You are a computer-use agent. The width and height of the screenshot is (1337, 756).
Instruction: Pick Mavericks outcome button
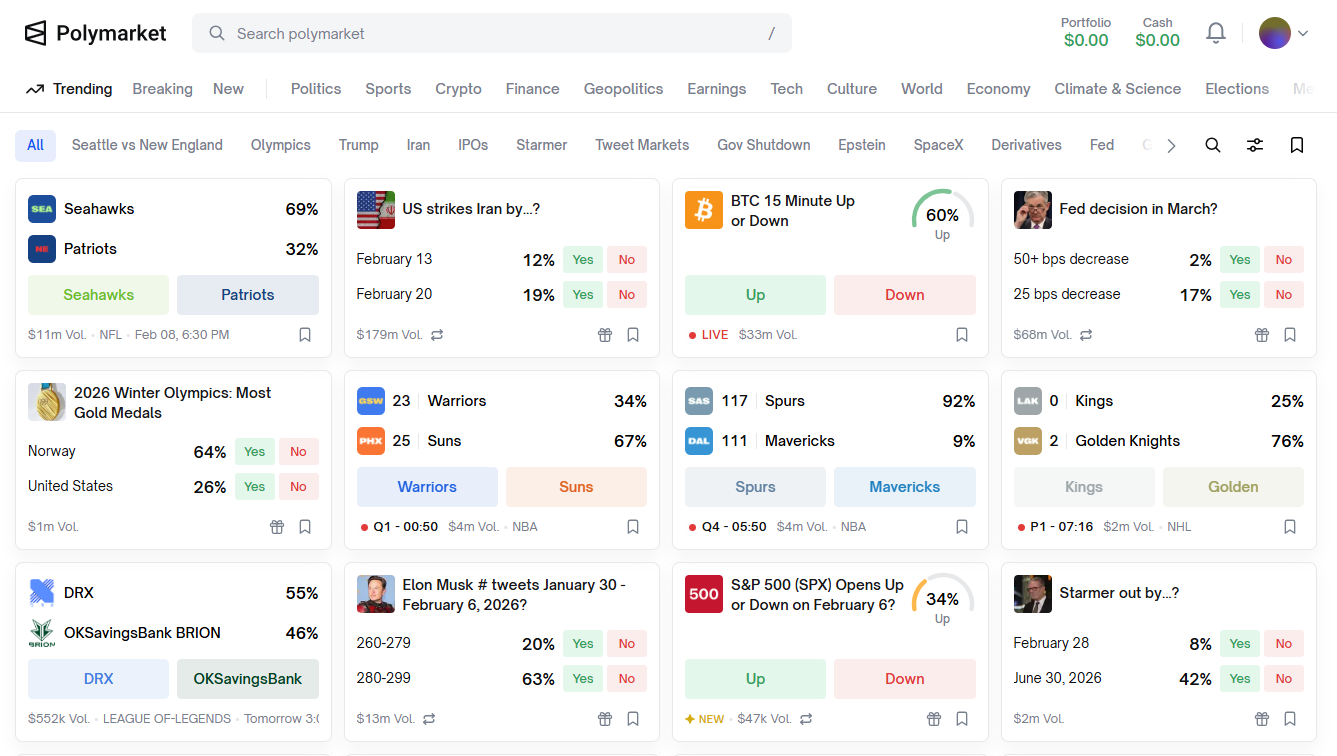(905, 487)
